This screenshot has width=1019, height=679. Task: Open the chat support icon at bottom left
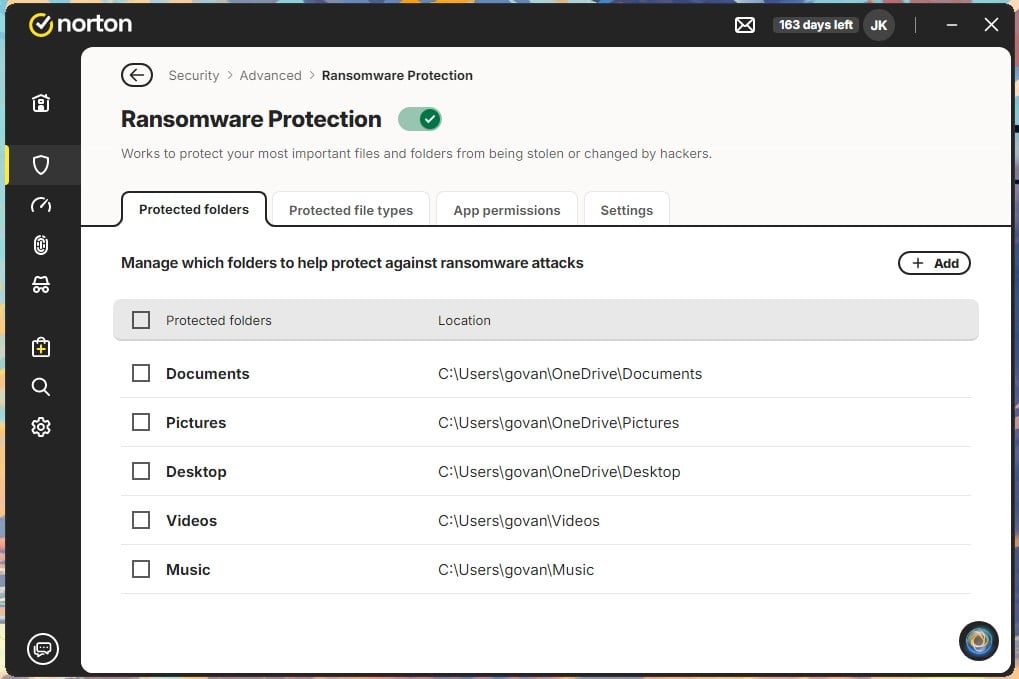43,648
